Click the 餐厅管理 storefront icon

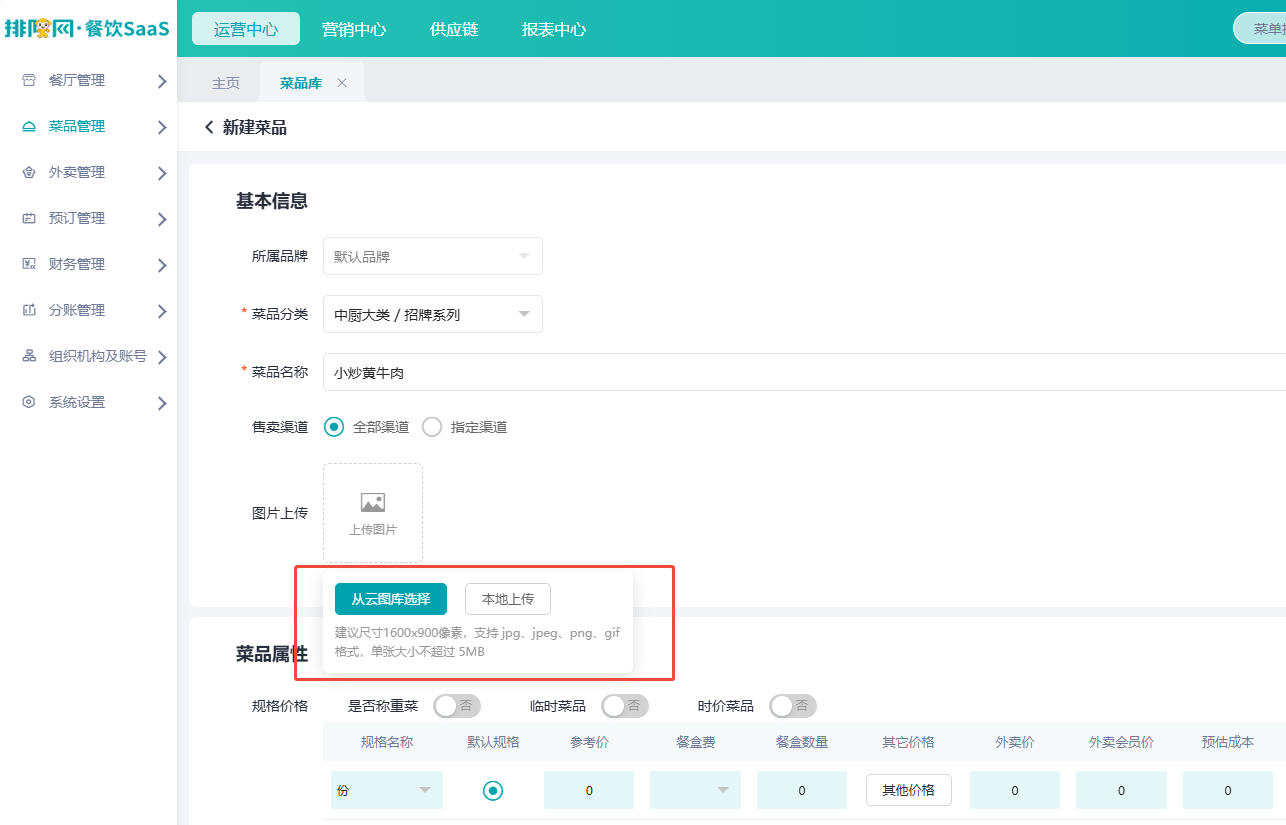[x=29, y=80]
